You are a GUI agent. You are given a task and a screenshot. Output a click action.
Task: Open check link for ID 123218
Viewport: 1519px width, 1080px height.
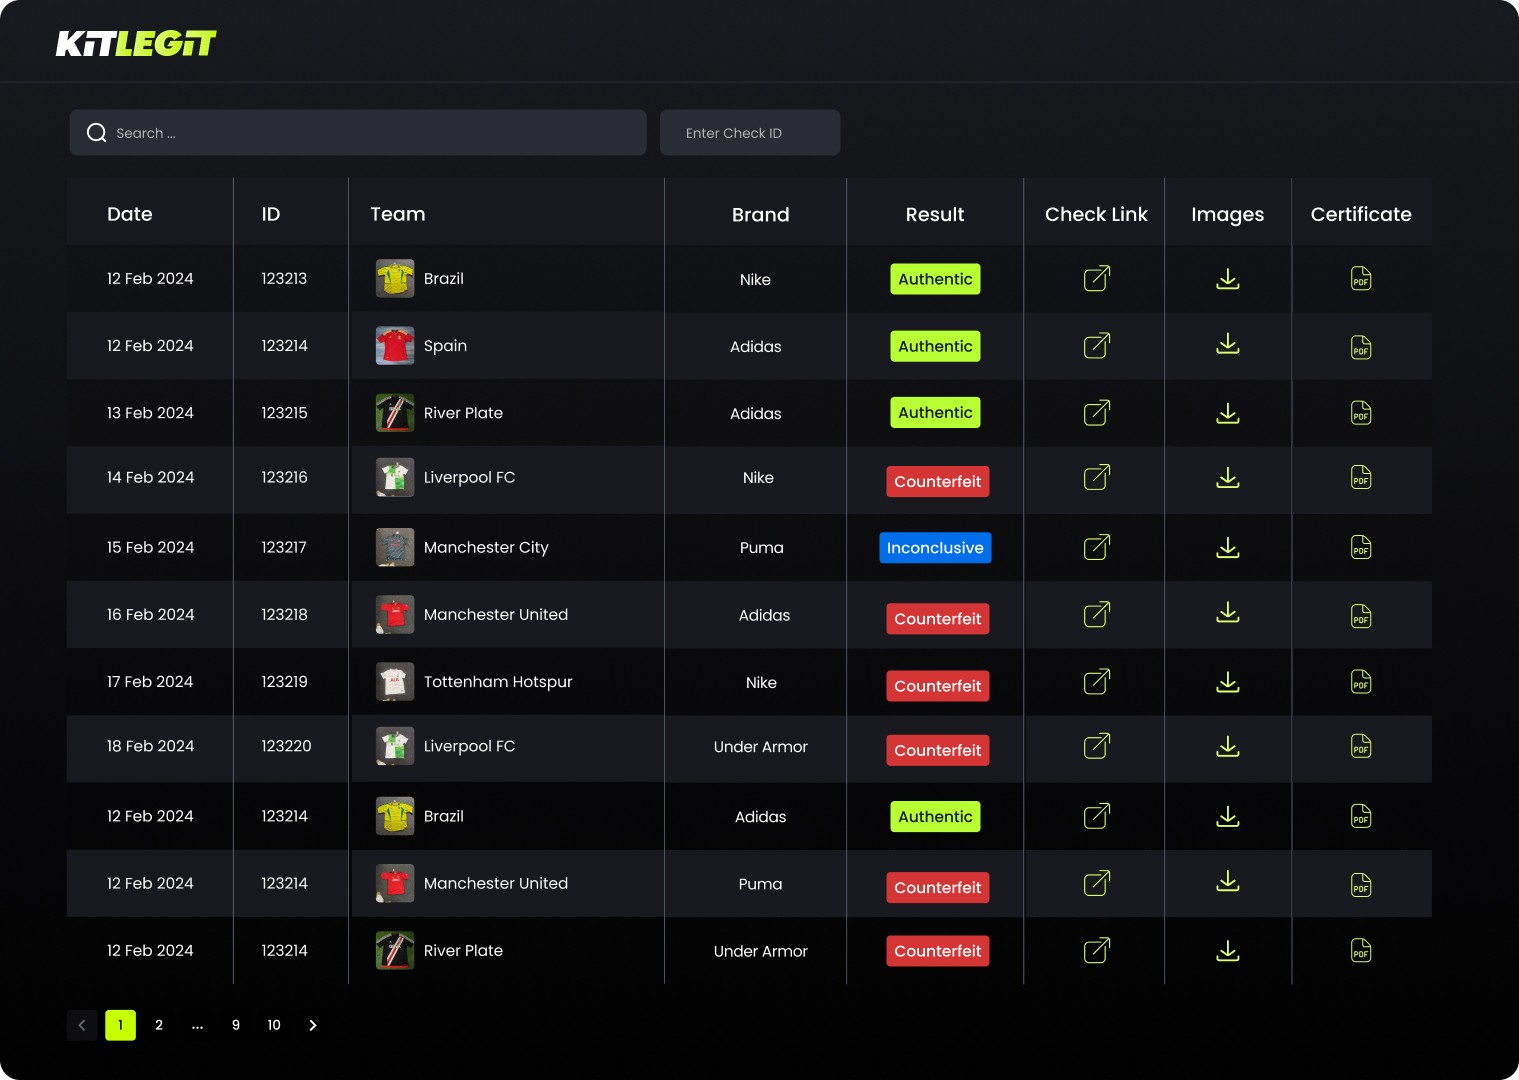coord(1097,614)
